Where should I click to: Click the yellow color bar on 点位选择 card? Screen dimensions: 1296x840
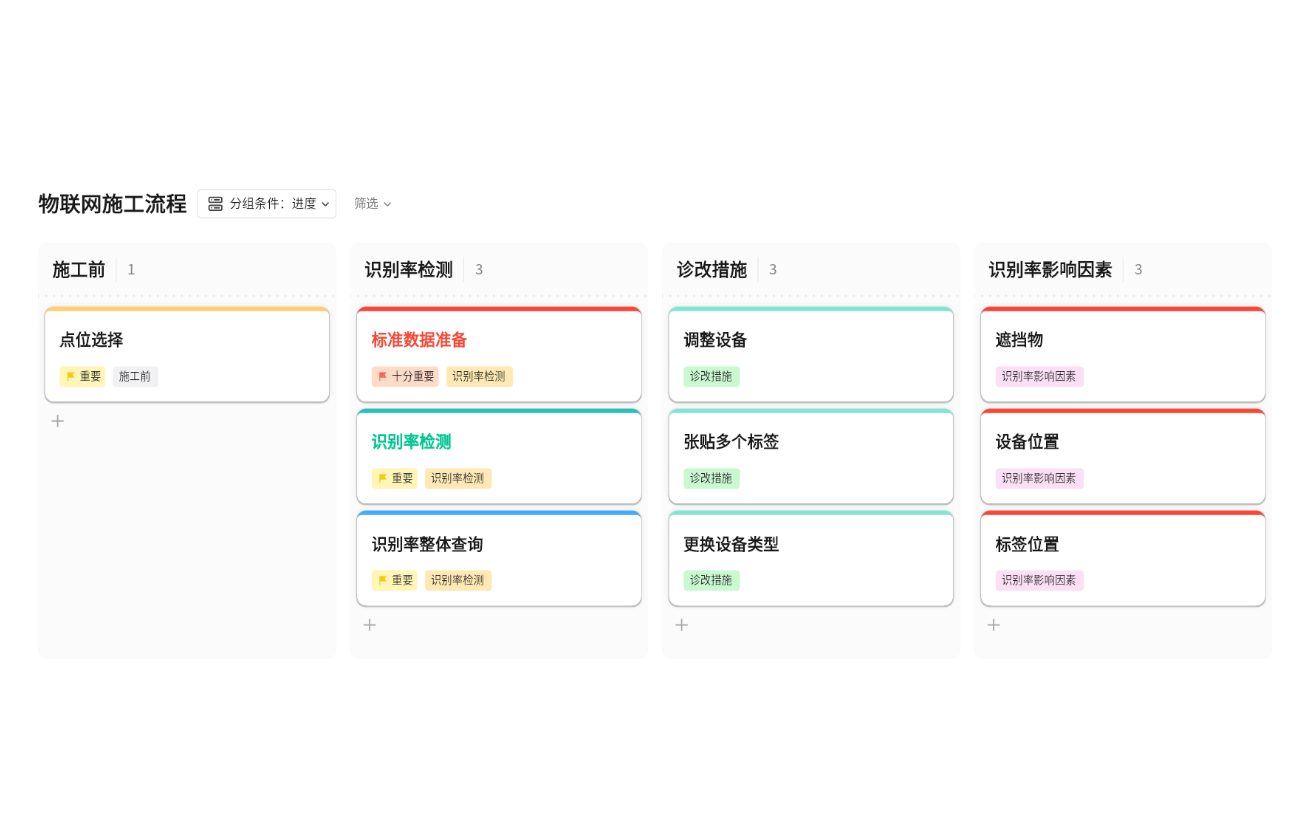[x=187, y=311]
